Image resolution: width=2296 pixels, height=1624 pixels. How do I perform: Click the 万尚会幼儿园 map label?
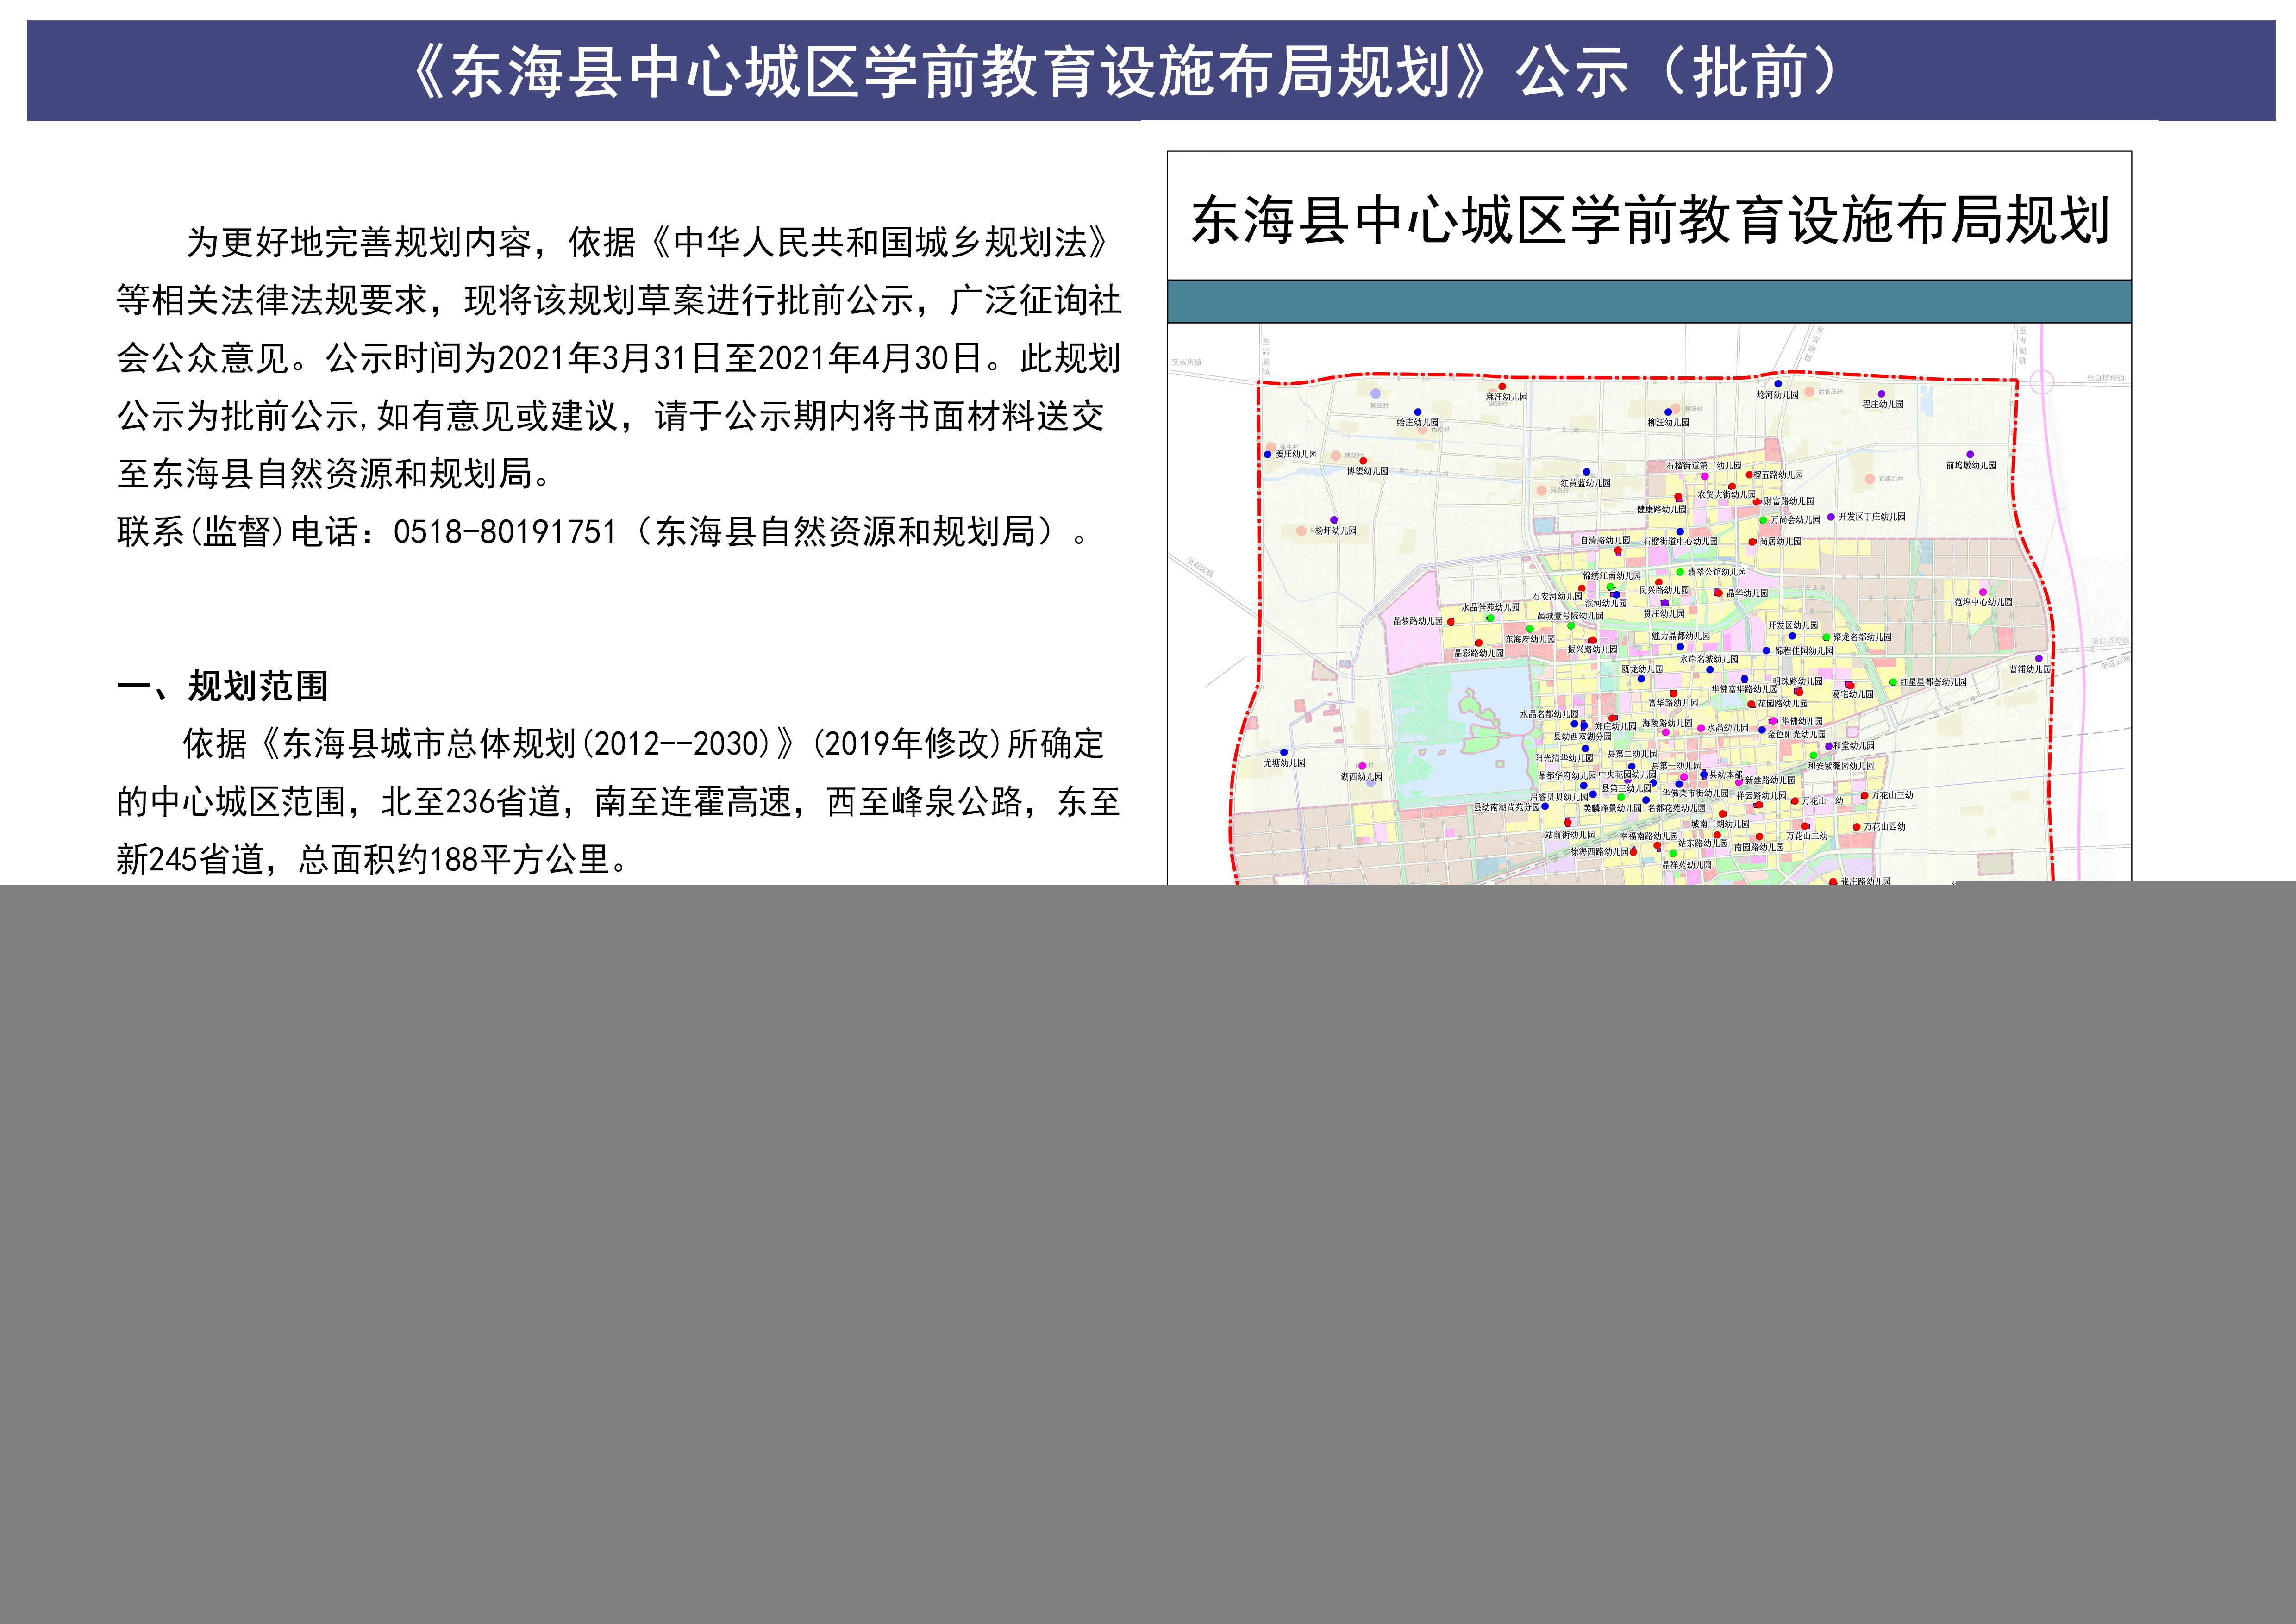click(x=1796, y=520)
